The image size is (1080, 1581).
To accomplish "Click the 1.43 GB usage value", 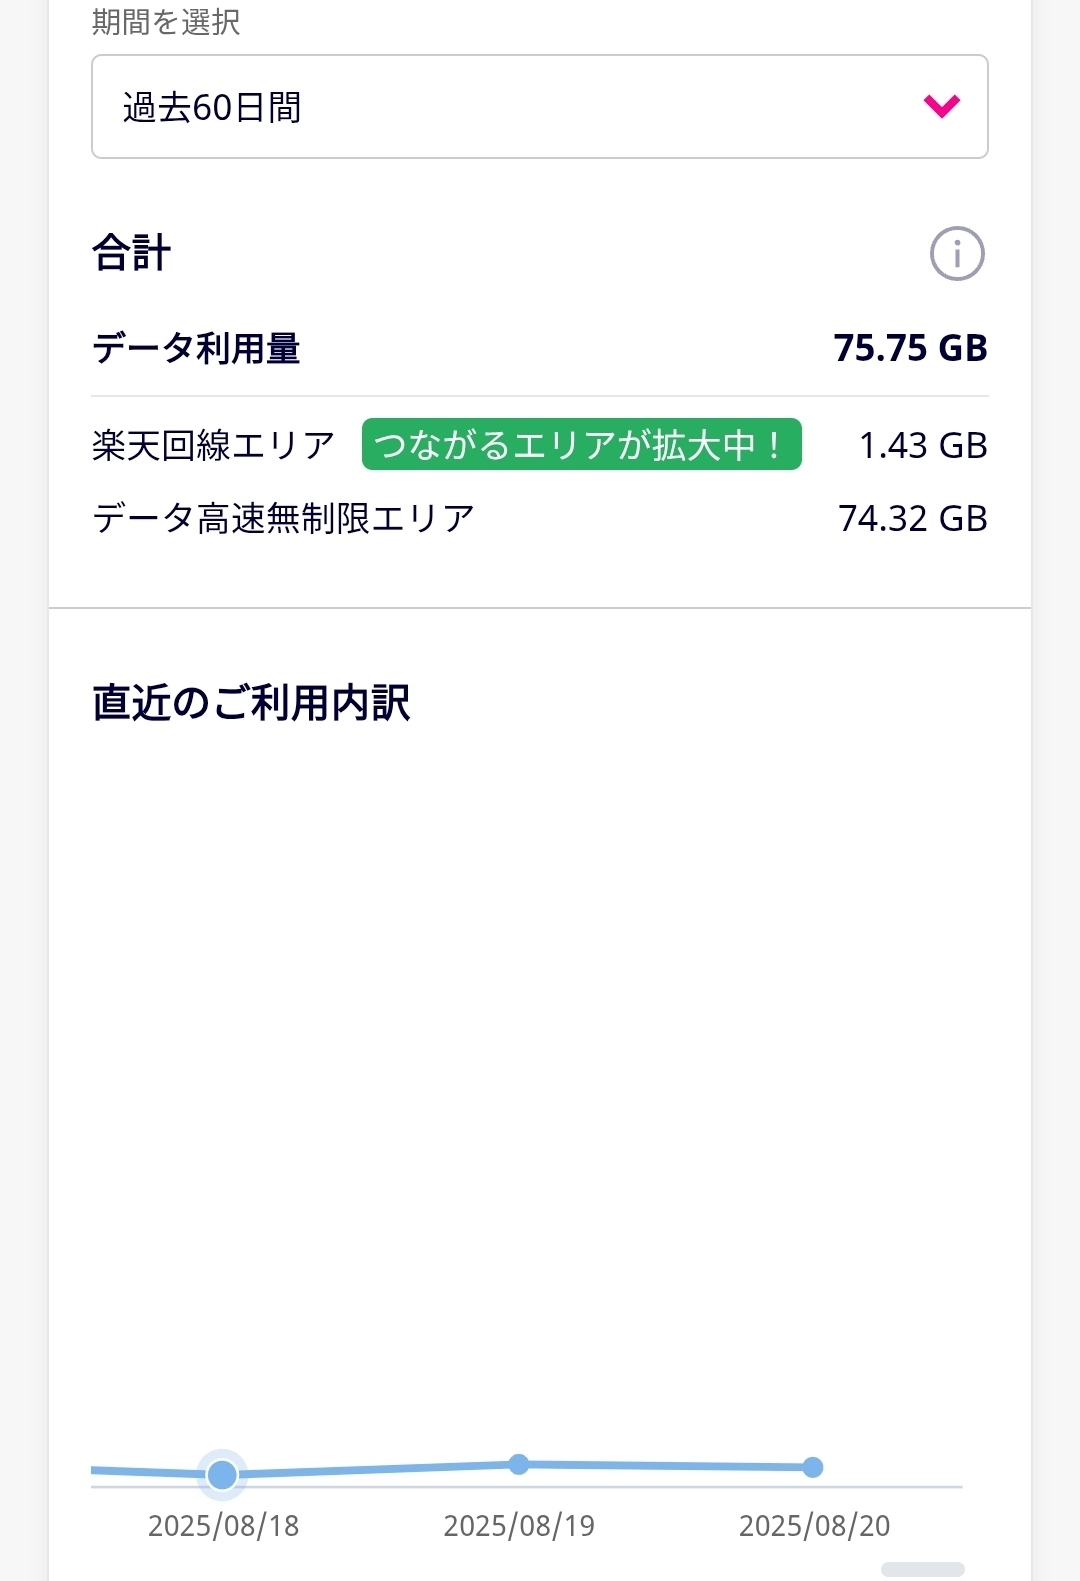I will [922, 445].
